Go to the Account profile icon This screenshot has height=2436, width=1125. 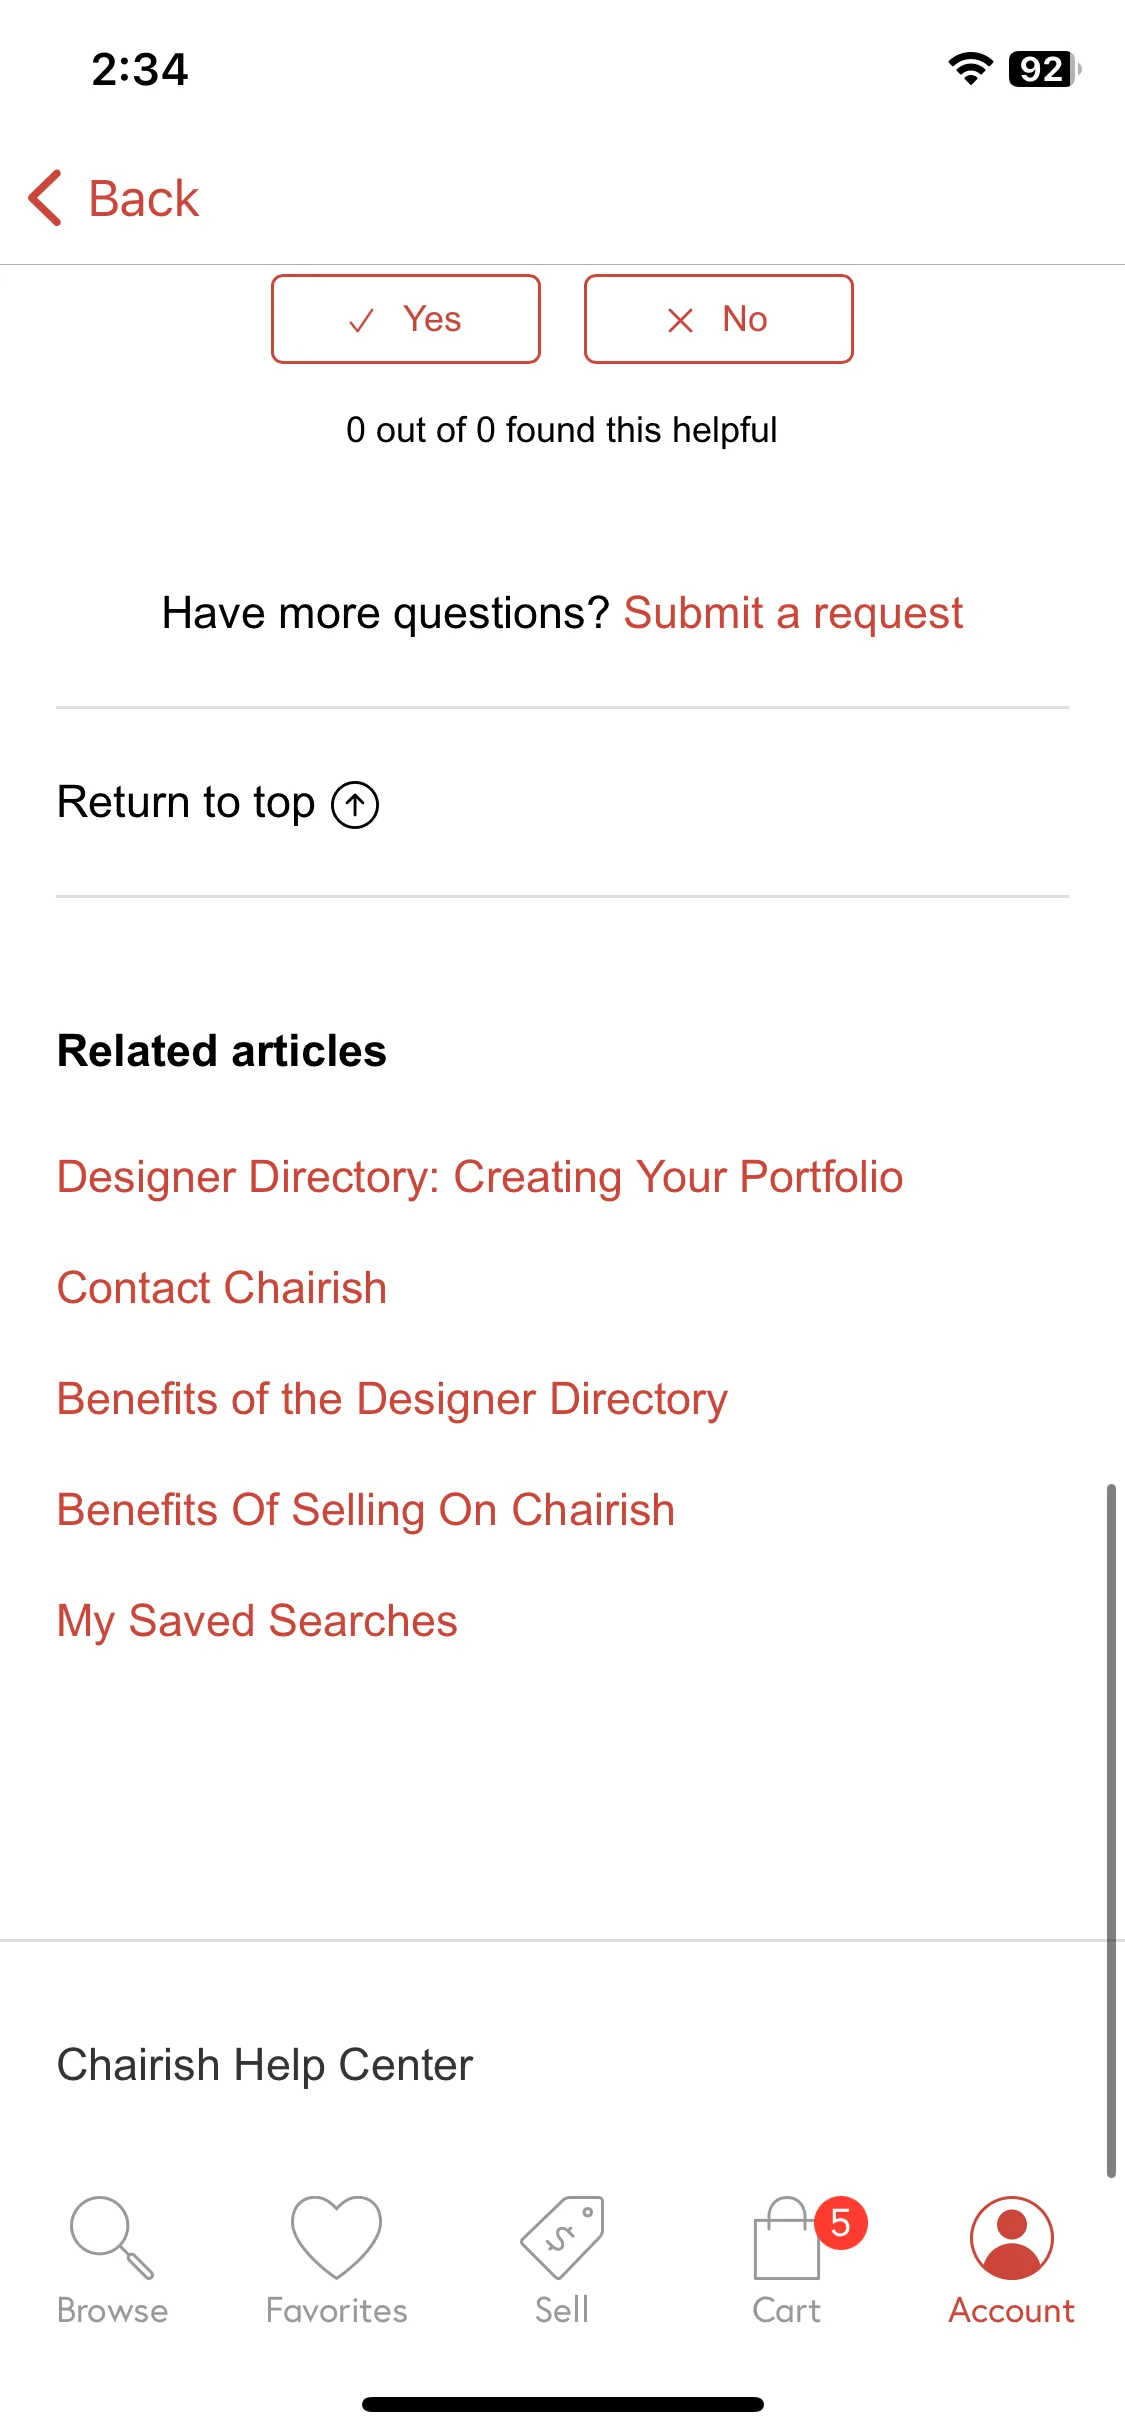point(1012,2238)
